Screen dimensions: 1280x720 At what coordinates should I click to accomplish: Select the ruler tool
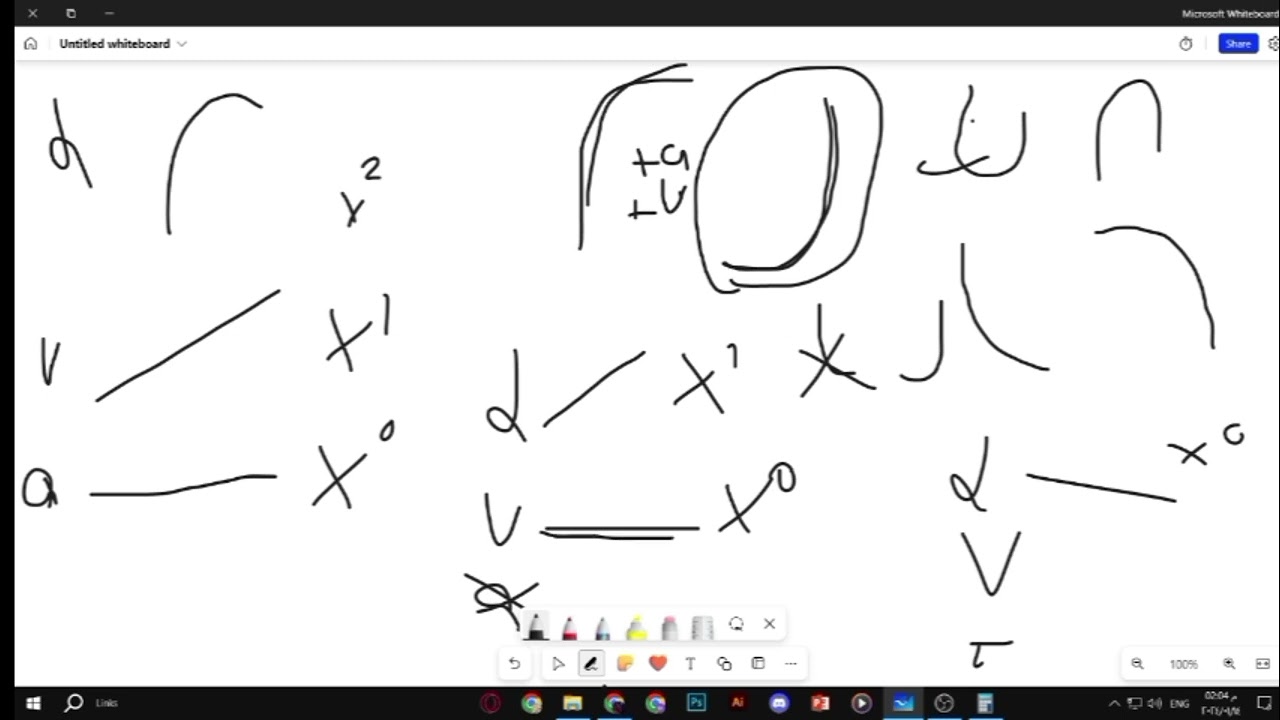pyautogui.click(x=702, y=626)
